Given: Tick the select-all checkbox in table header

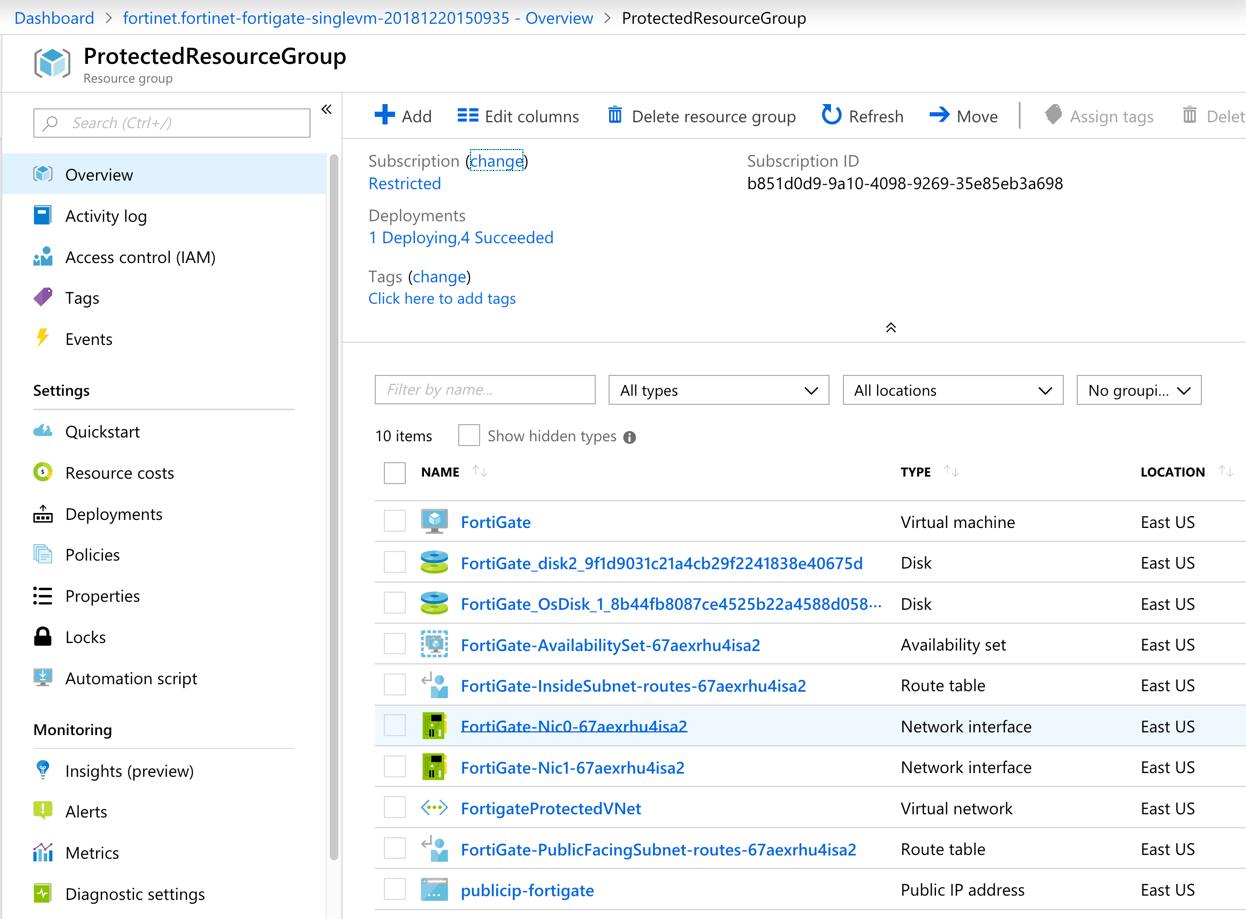Looking at the screenshot, I should [395, 473].
